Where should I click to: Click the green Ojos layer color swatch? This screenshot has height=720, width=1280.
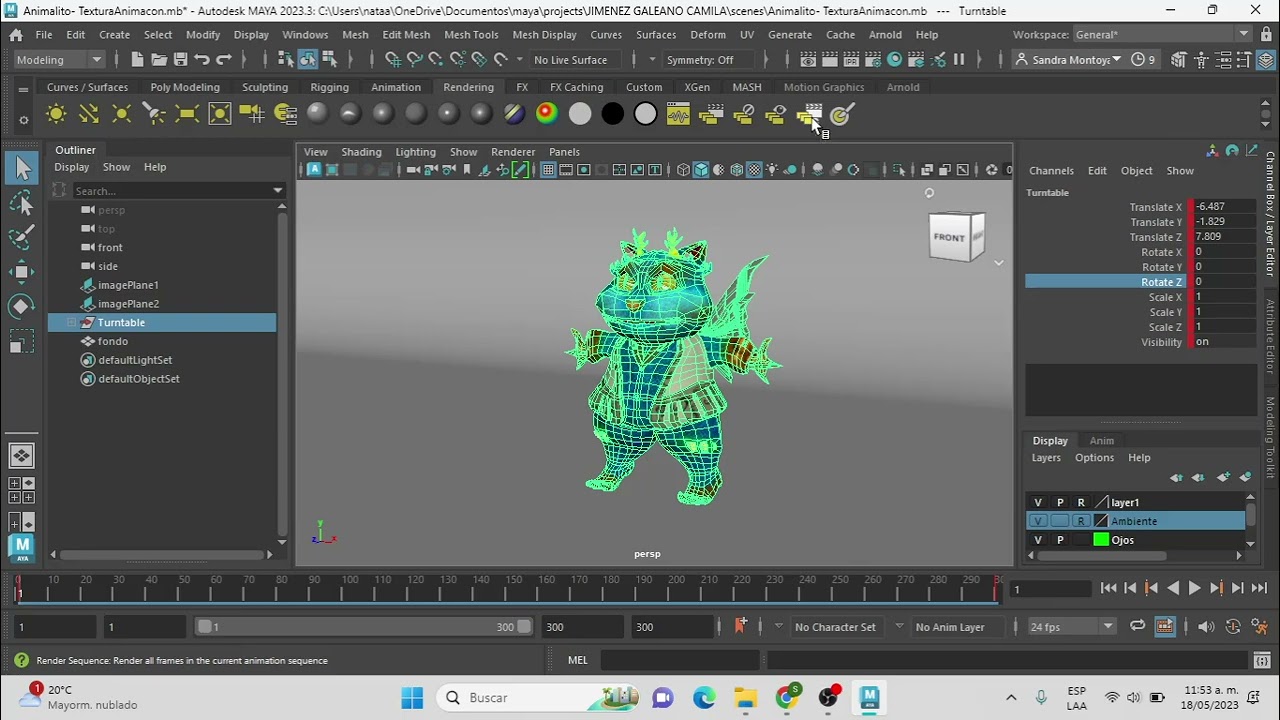(1101, 540)
